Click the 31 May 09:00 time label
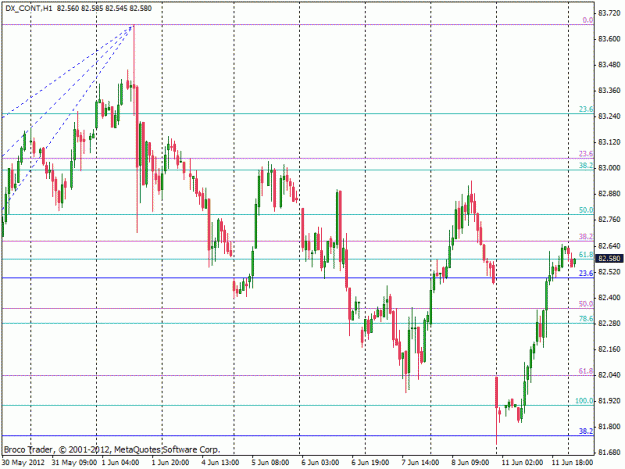Viewport: 625px width, 469px height. tap(74, 462)
